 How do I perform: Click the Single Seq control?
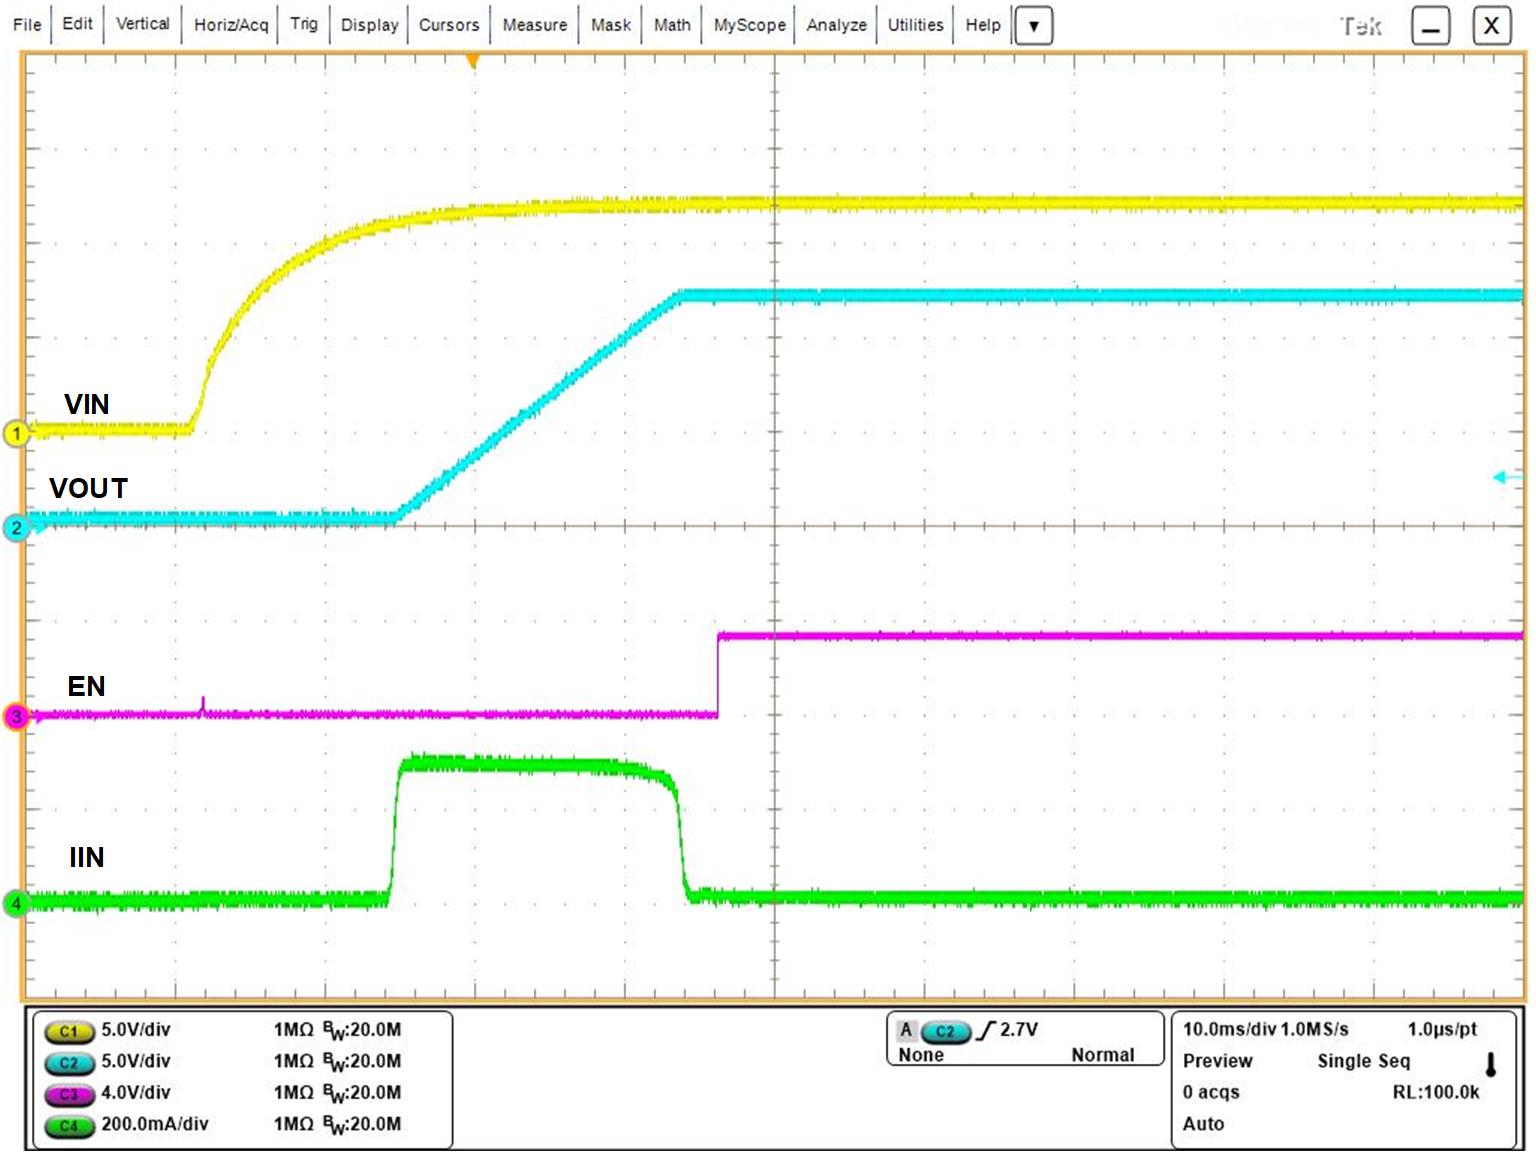(x=1363, y=1060)
